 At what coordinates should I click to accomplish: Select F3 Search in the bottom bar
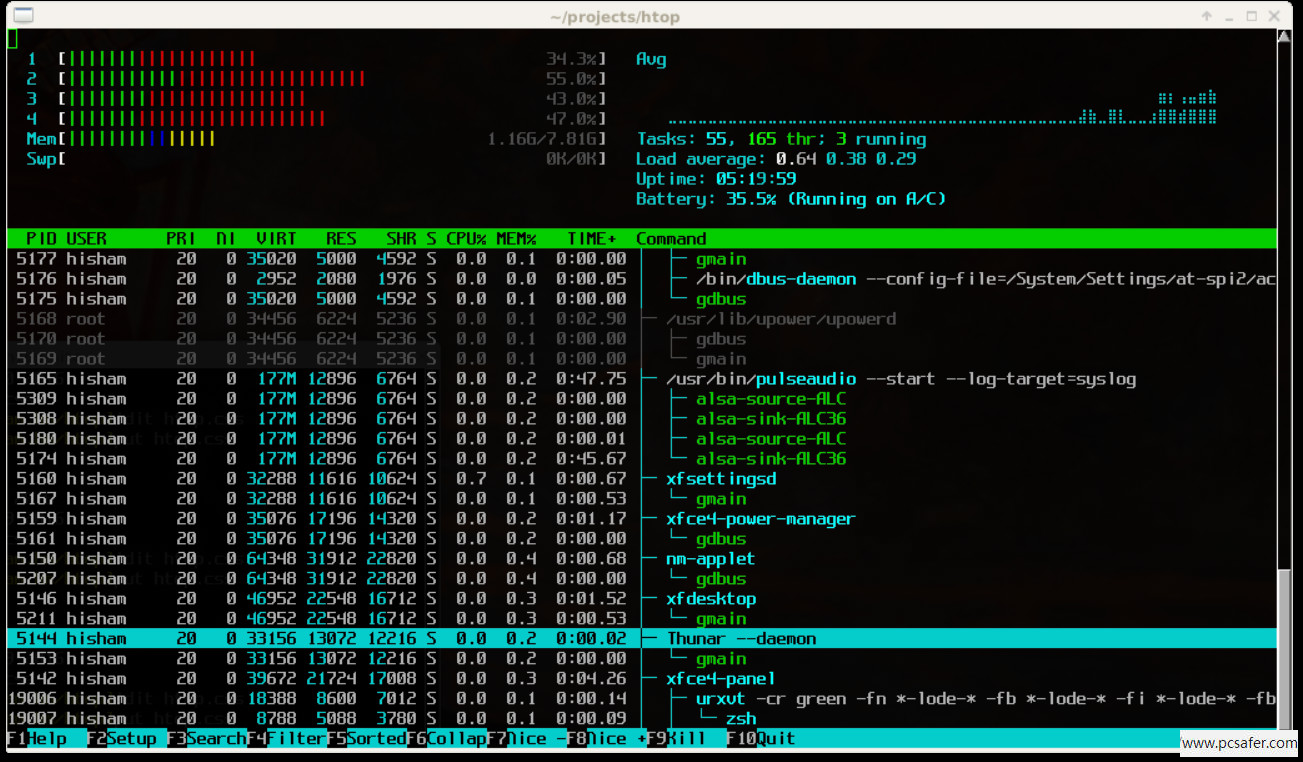pos(206,739)
